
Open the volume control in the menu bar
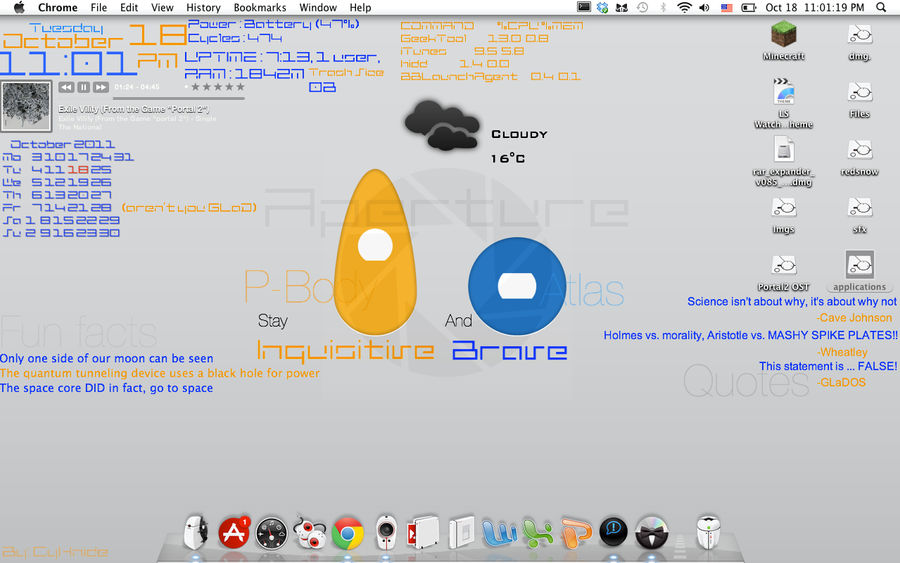click(x=704, y=7)
